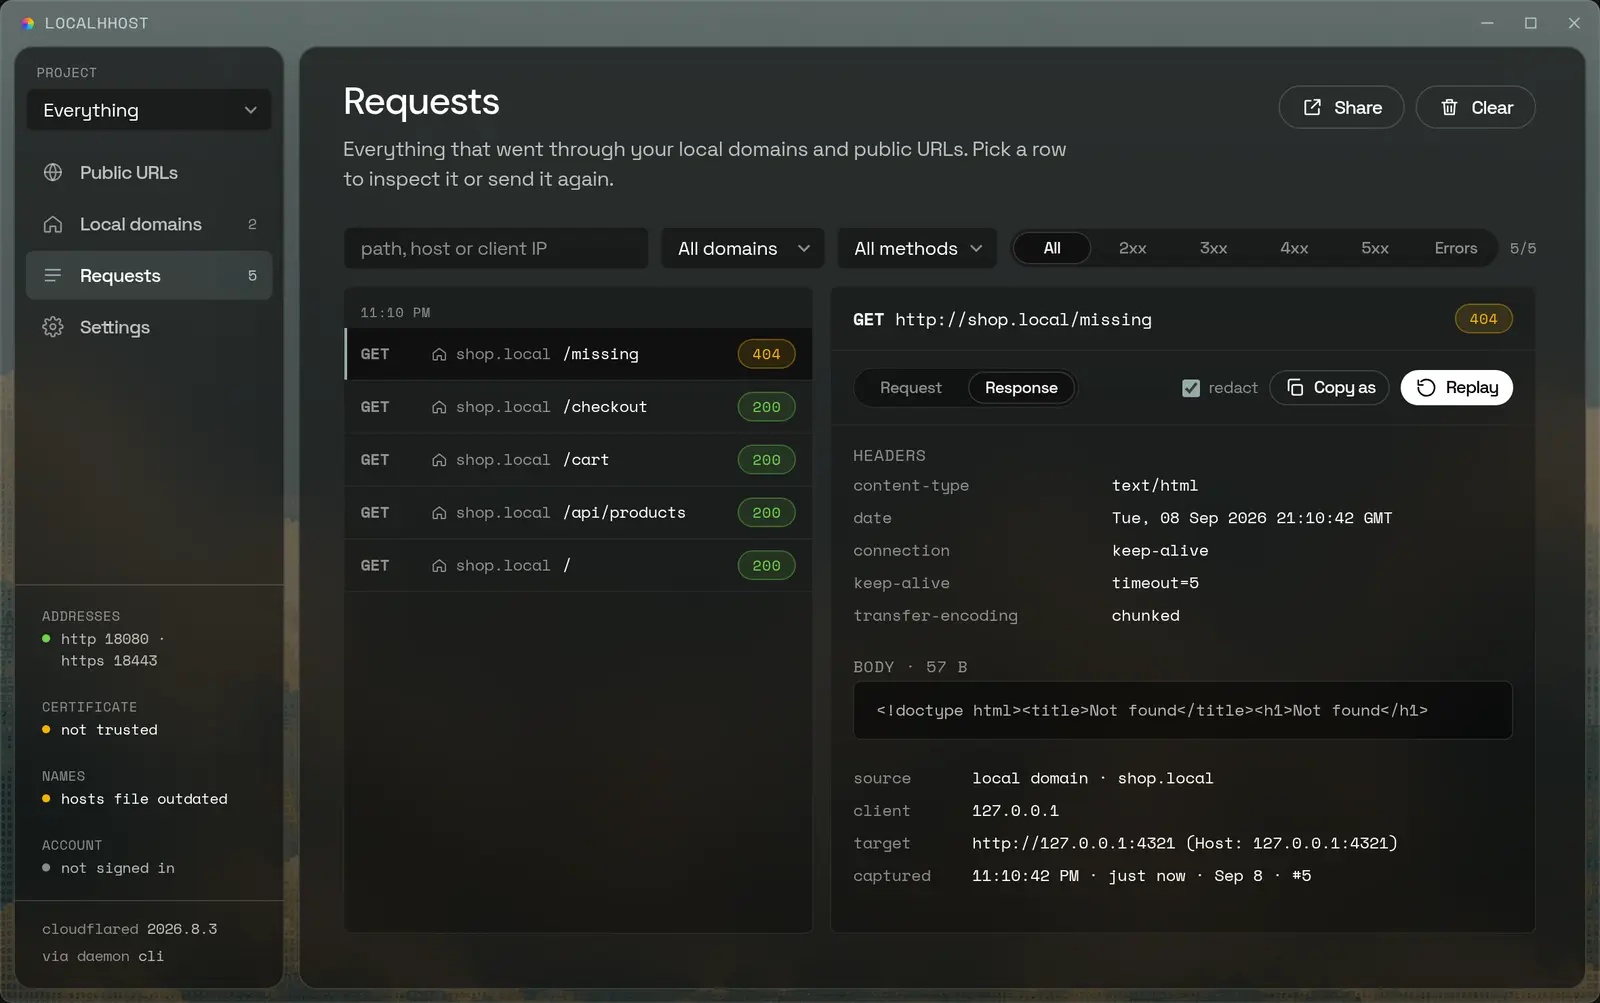Click the copy icon in Copy as
The height and width of the screenshot is (1003, 1600).
tap(1295, 387)
